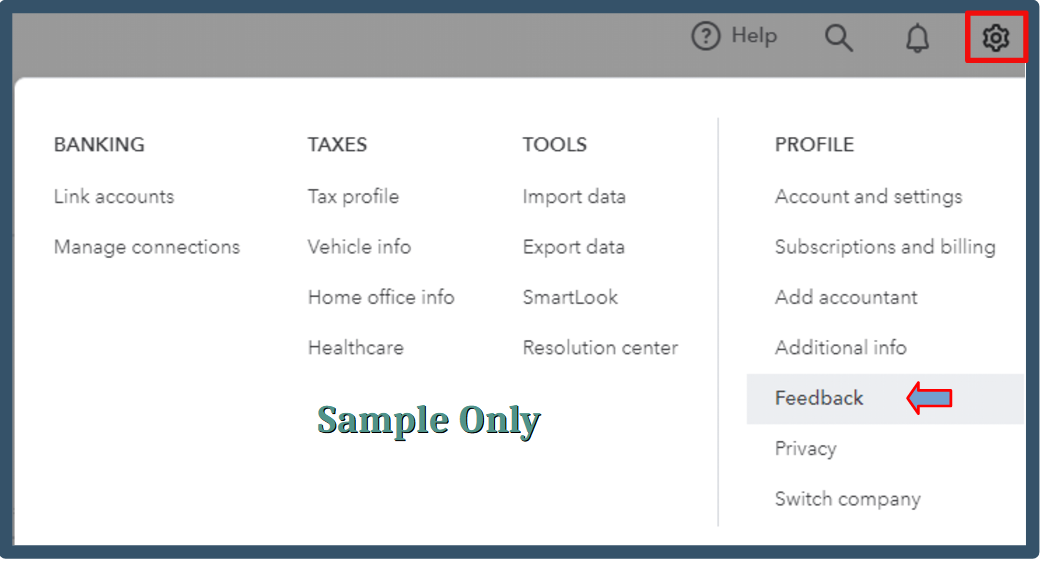Go to Subscriptions and billing
The height and width of the screenshot is (561, 1040).
point(885,247)
